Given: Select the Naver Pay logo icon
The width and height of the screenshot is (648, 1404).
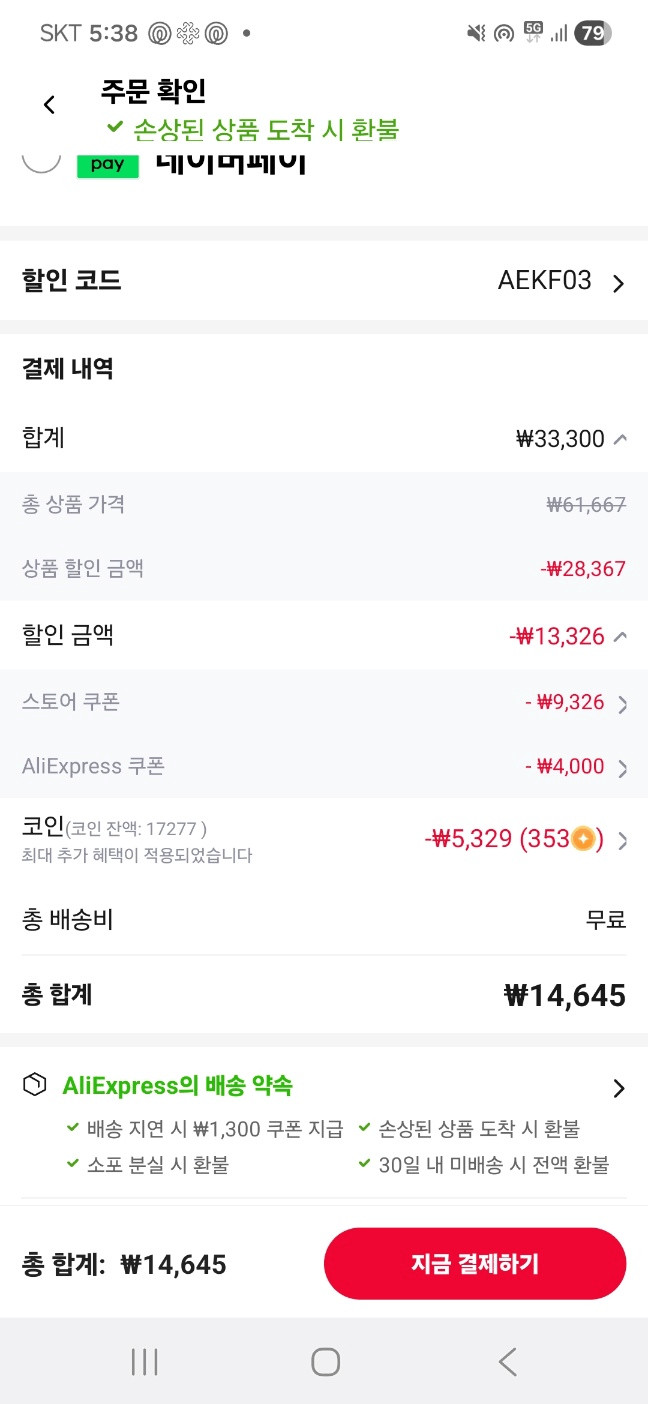Looking at the screenshot, I should pos(107,162).
